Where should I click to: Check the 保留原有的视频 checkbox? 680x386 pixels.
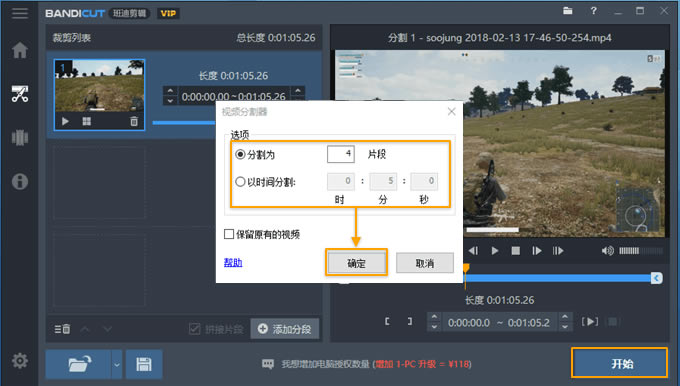point(229,234)
